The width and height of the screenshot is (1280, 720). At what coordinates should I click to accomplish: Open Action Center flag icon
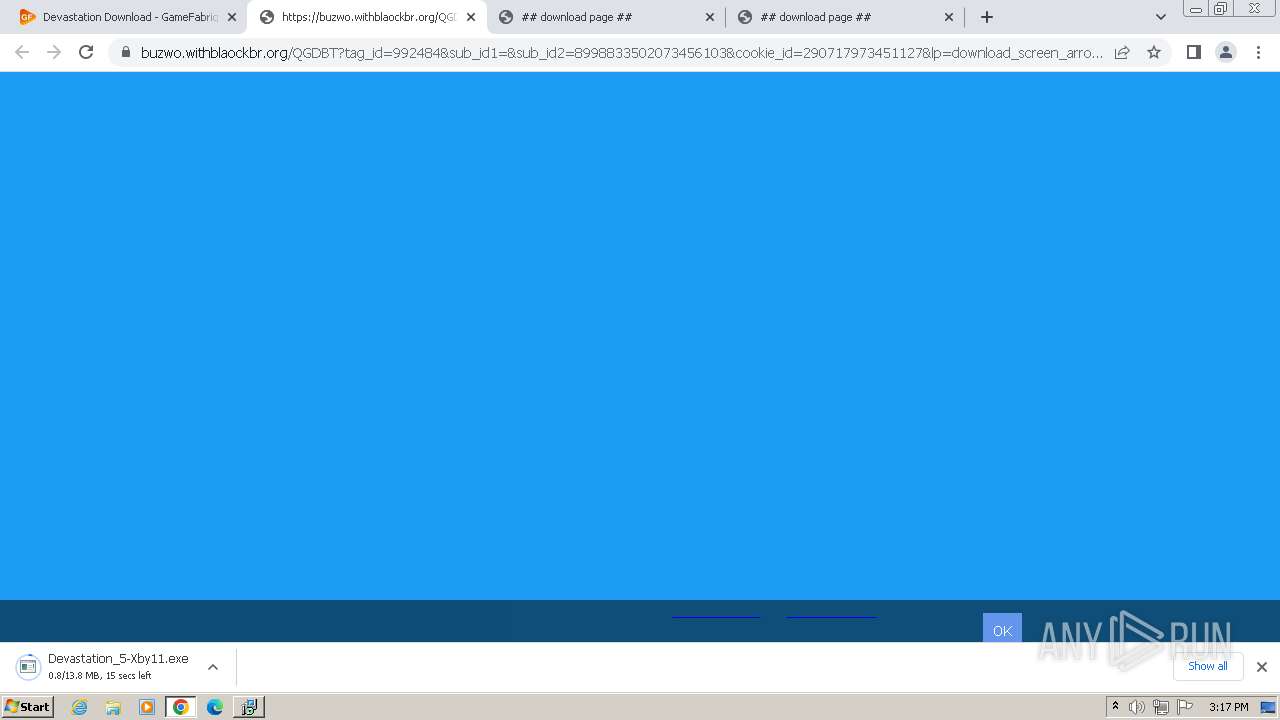1185,707
